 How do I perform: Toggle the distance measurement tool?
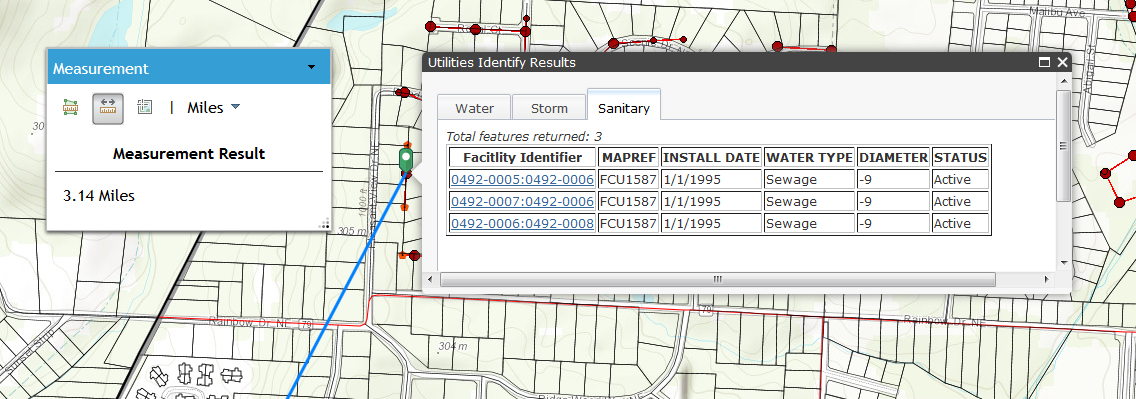108,108
